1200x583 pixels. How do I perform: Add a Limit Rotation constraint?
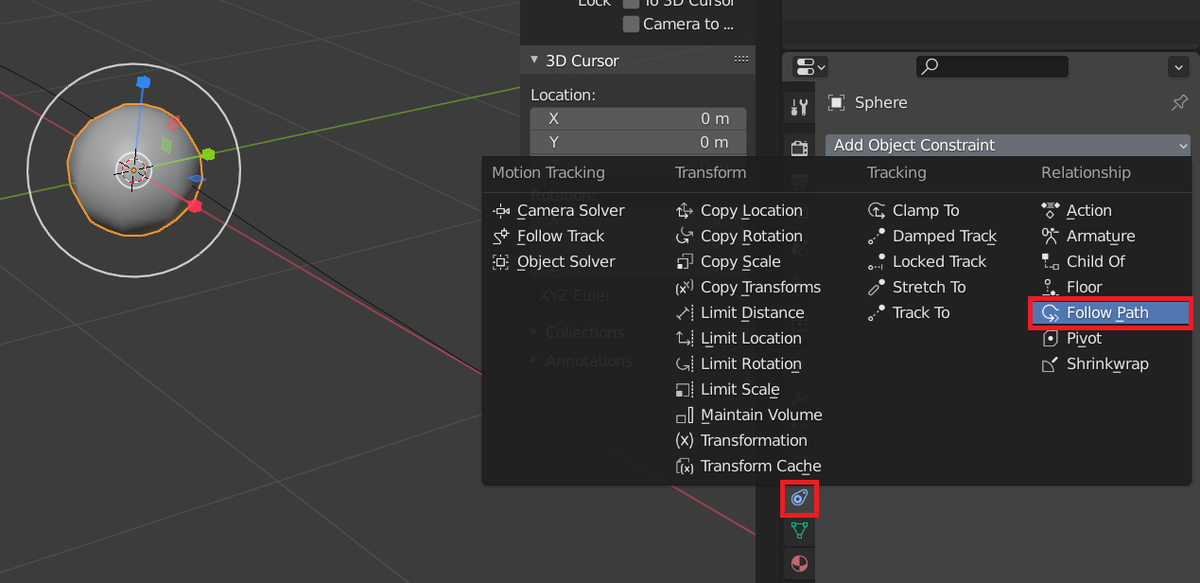tap(739, 364)
